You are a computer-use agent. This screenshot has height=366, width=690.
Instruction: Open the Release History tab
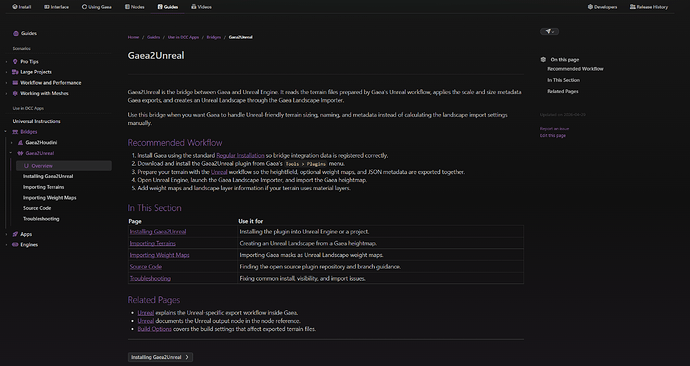coord(649,7)
